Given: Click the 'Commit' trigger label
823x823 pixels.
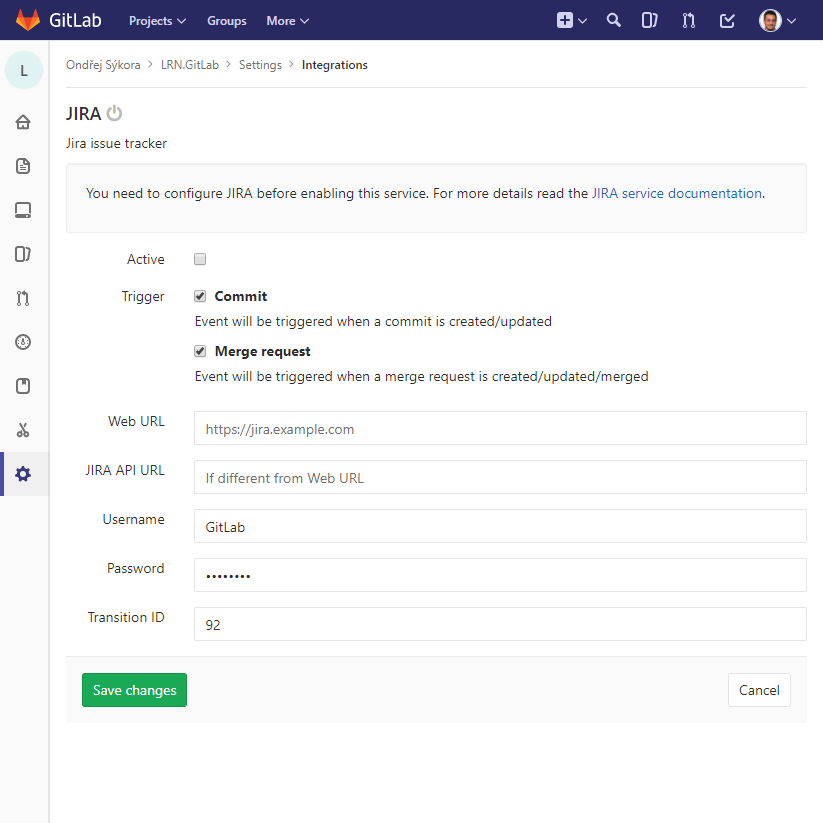Looking at the screenshot, I should pyautogui.click(x=240, y=296).
